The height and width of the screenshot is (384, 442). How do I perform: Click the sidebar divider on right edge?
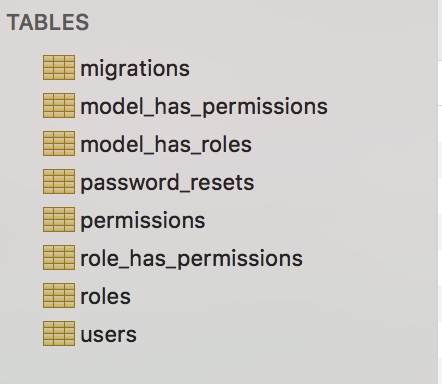click(x=438, y=192)
